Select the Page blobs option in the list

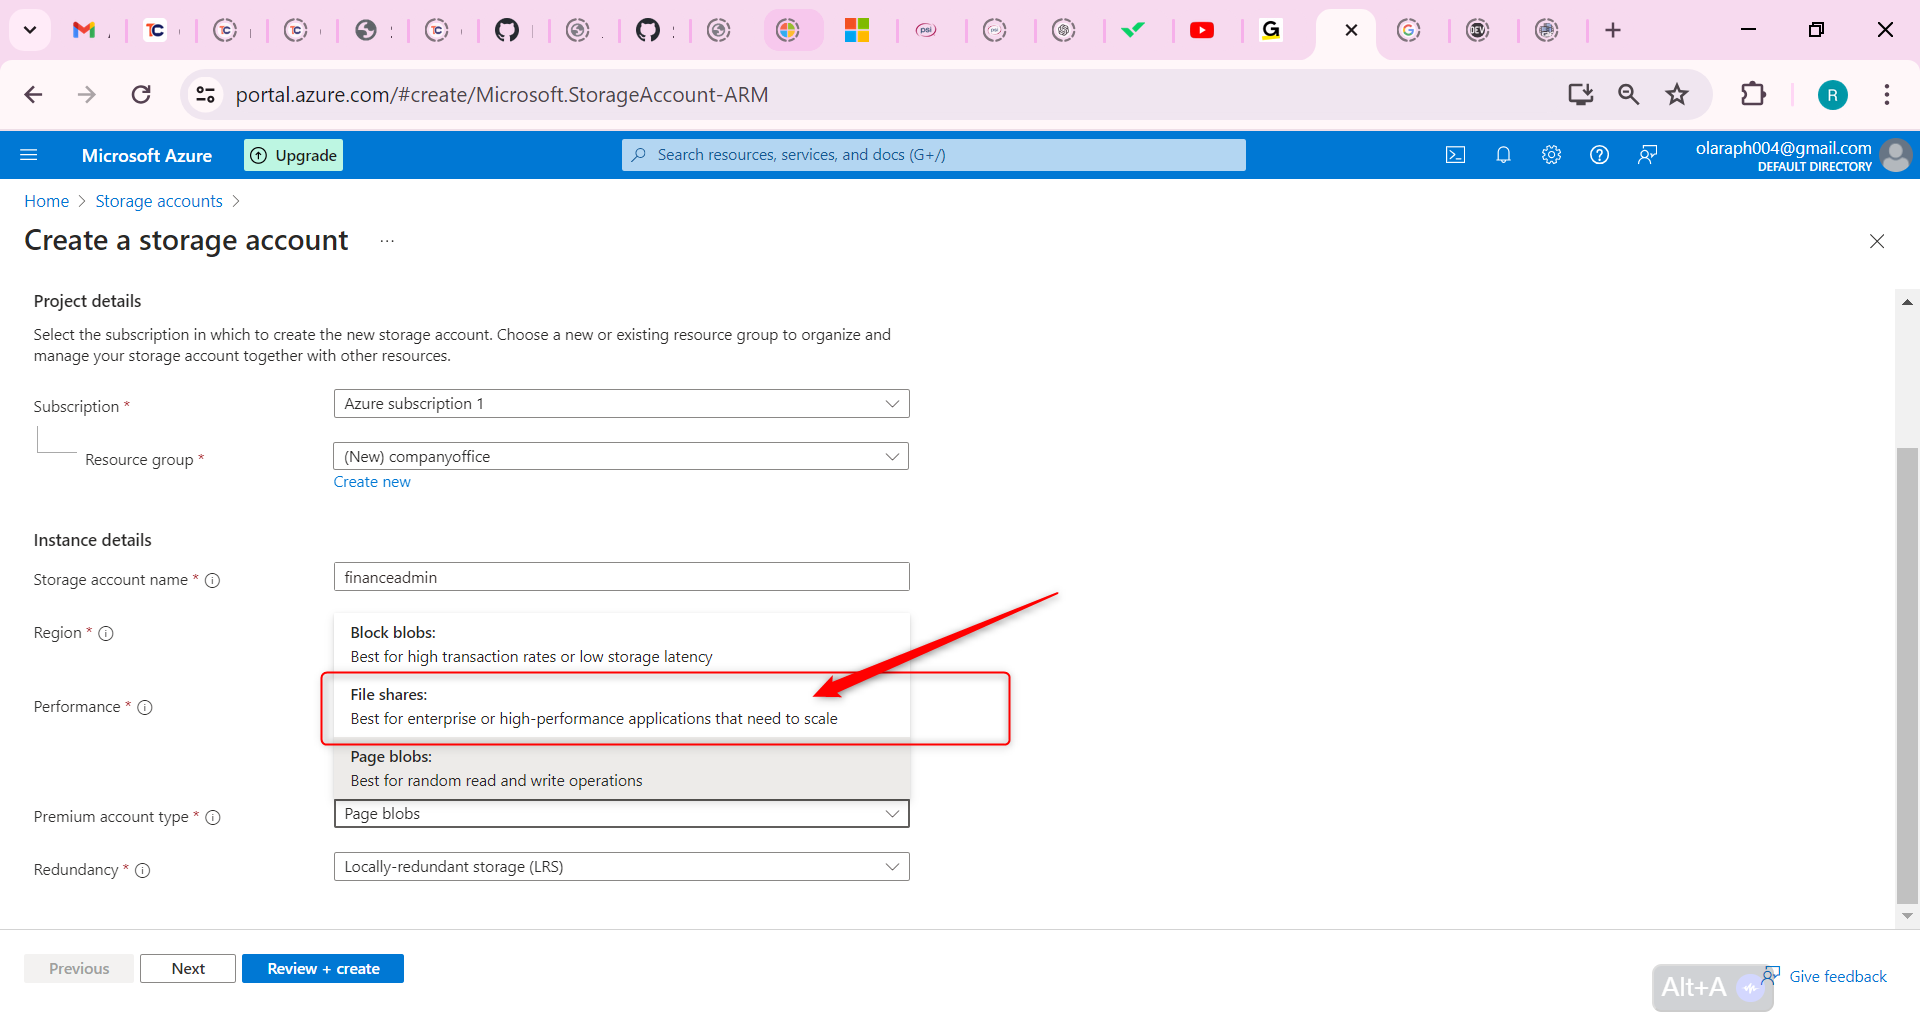tap(621, 768)
